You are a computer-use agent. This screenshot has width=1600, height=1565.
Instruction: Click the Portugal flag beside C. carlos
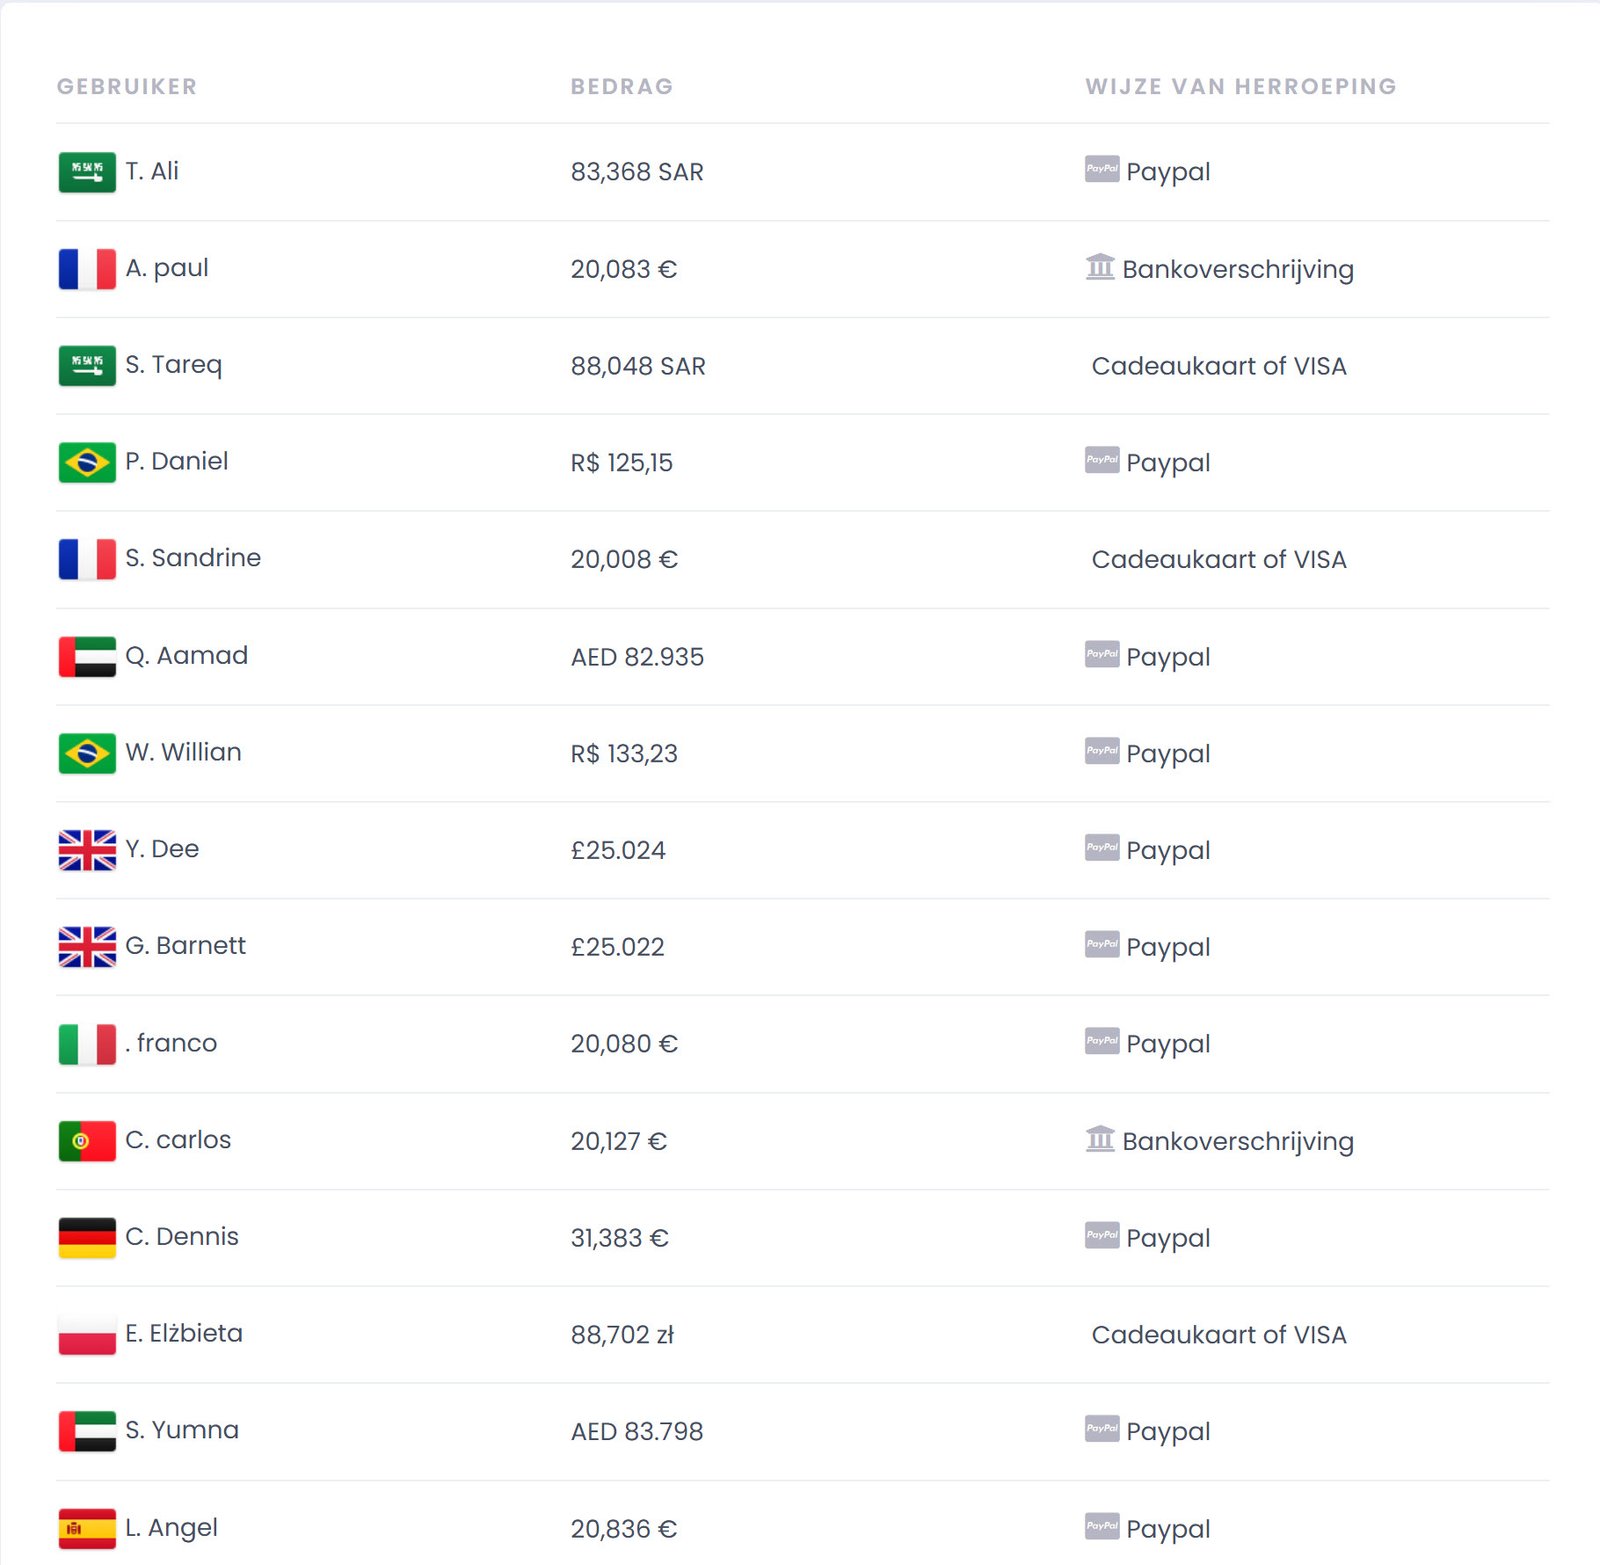pos(87,1141)
